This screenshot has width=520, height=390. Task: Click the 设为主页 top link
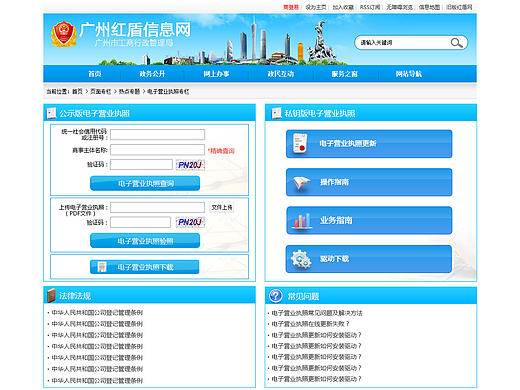[x=316, y=7]
